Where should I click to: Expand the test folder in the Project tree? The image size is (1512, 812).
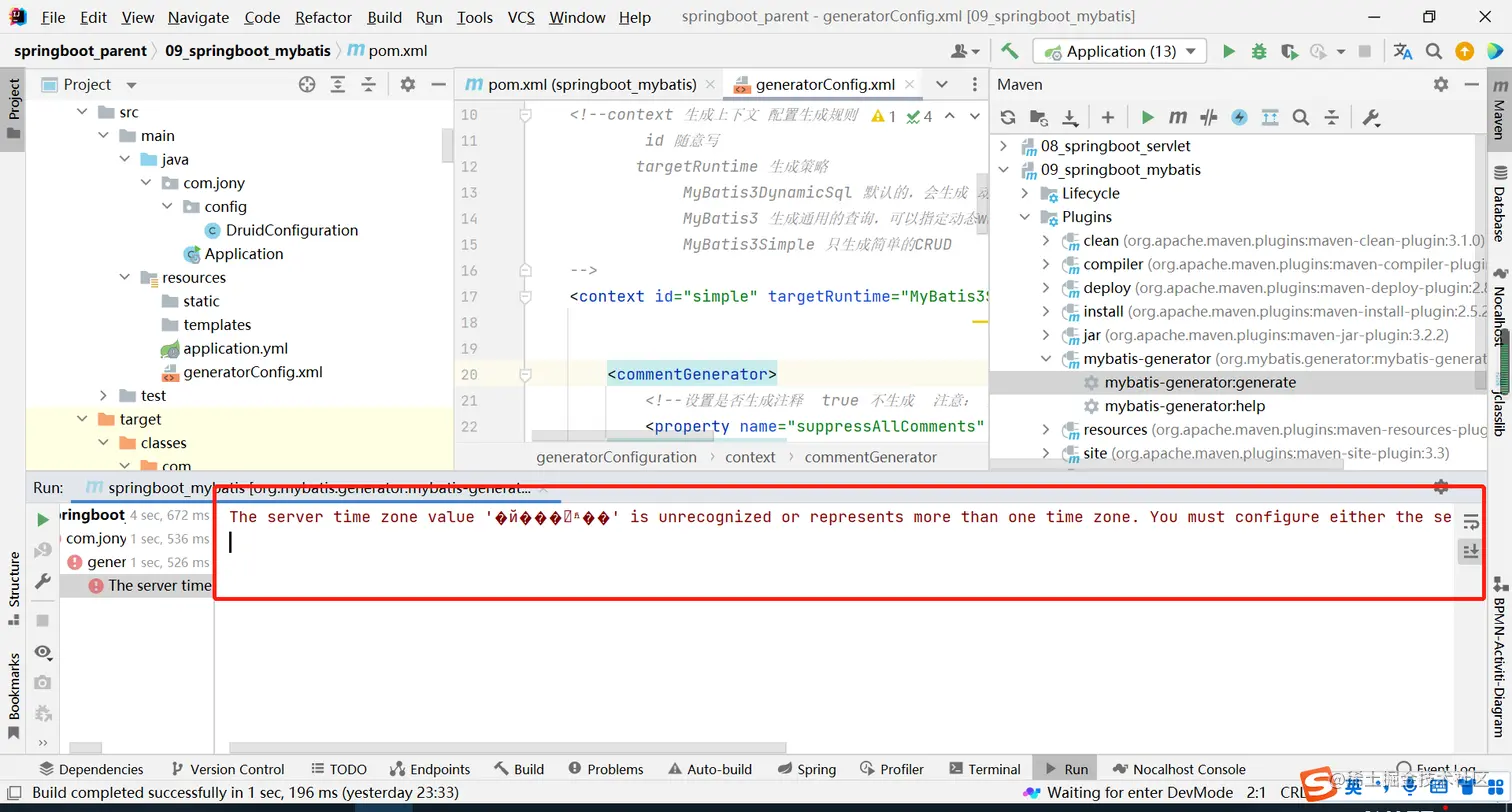(103, 396)
